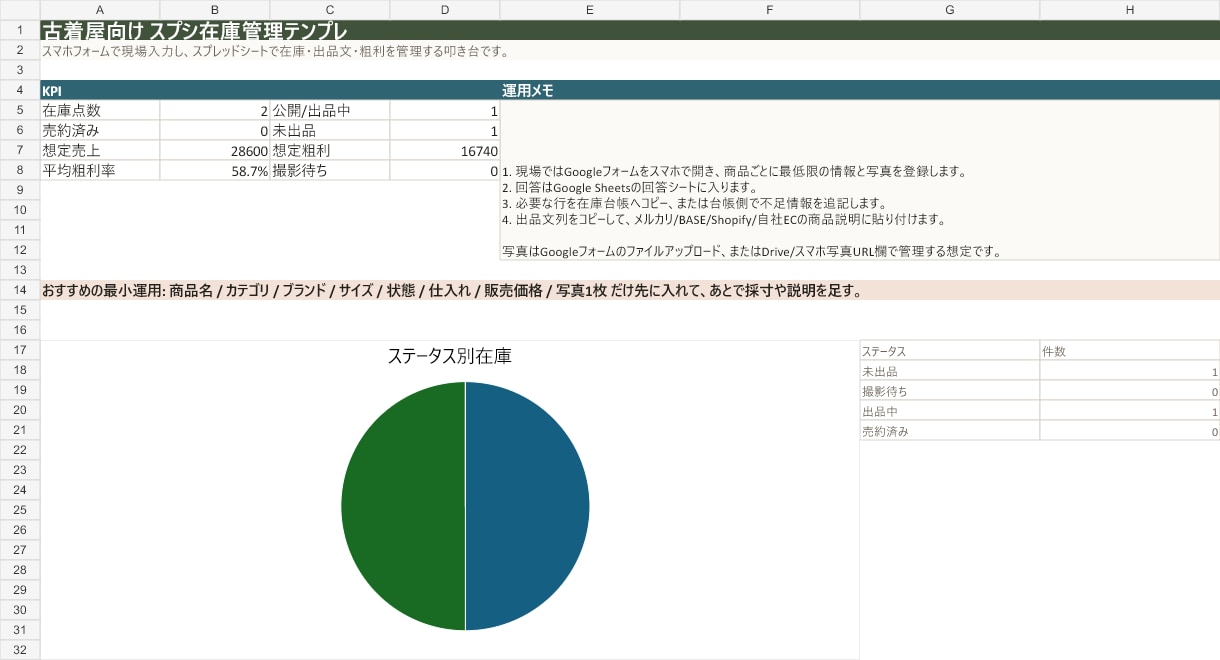This screenshot has height=660, width=1220.
Task: Click 出品中 in the status table
Action: [x=950, y=410]
